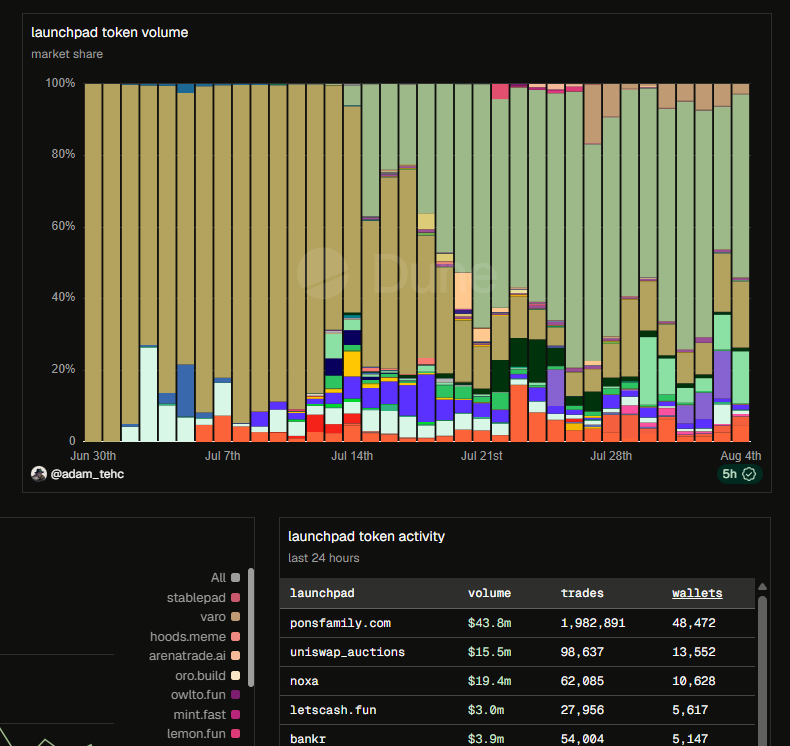Sort table by wallets column header
The height and width of the screenshot is (746, 790).
(x=697, y=593)
